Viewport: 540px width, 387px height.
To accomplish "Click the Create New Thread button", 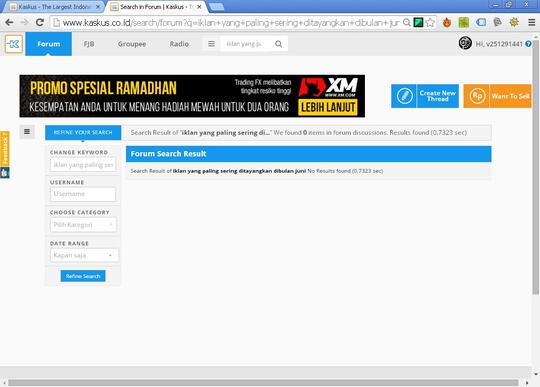I will [x=425, y=96].
